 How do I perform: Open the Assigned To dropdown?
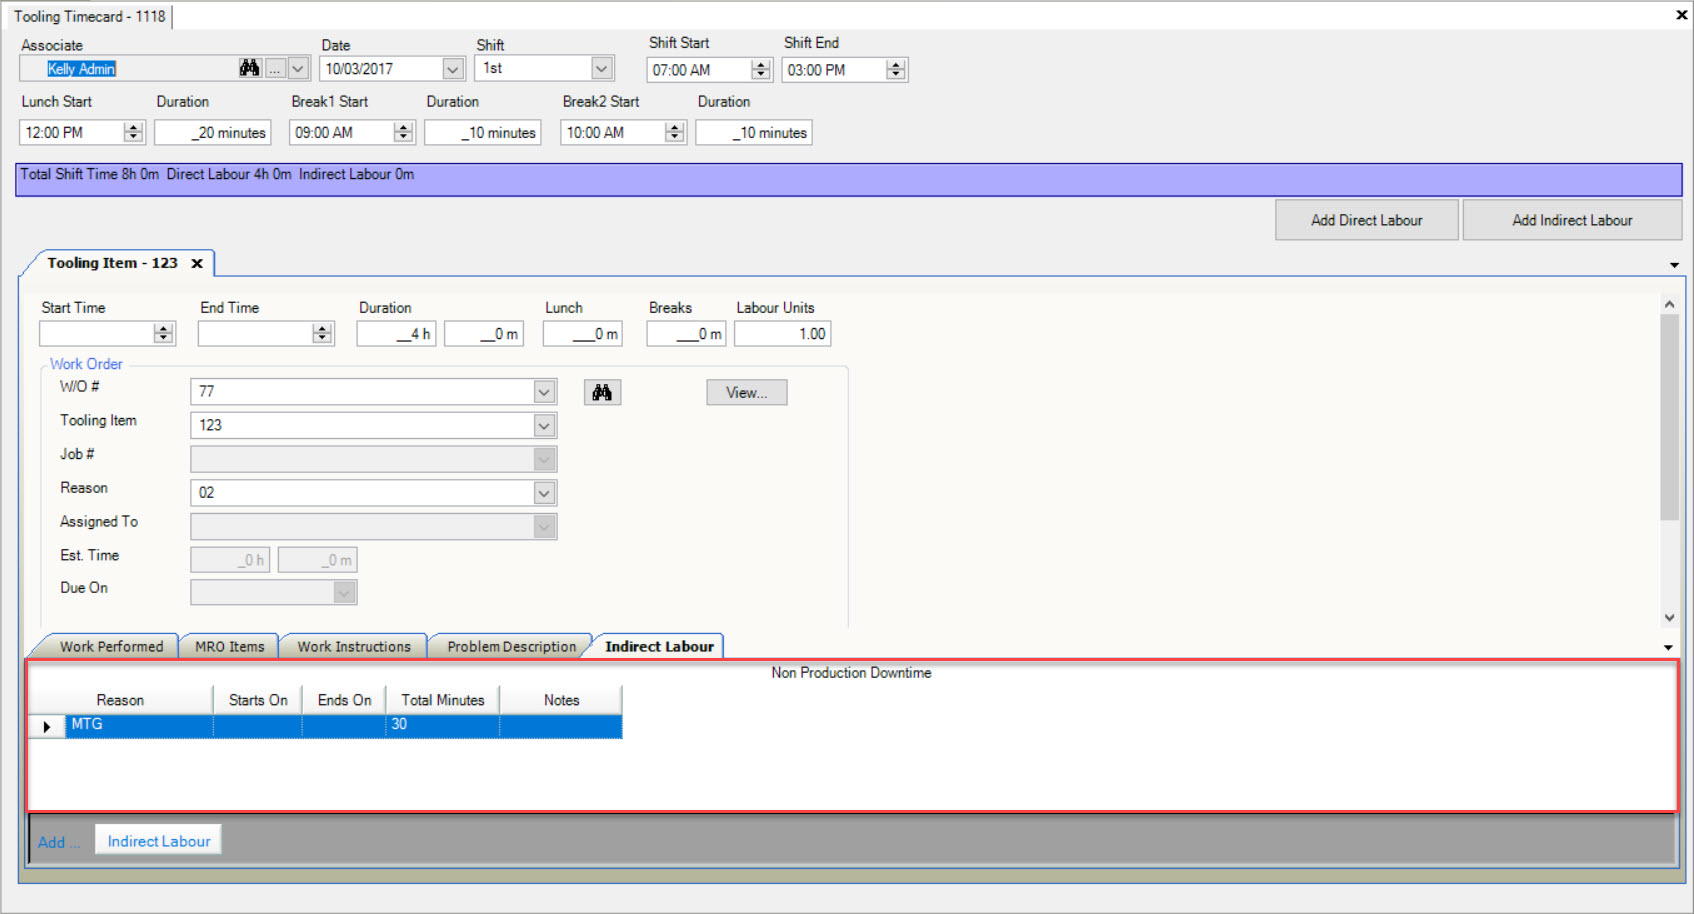click(544, 527)
